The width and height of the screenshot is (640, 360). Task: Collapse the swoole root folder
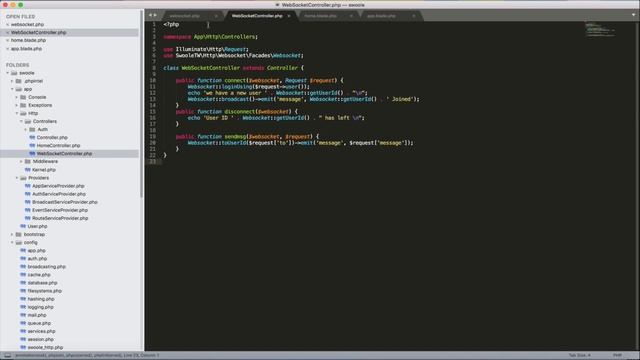[x=8, y=73]
